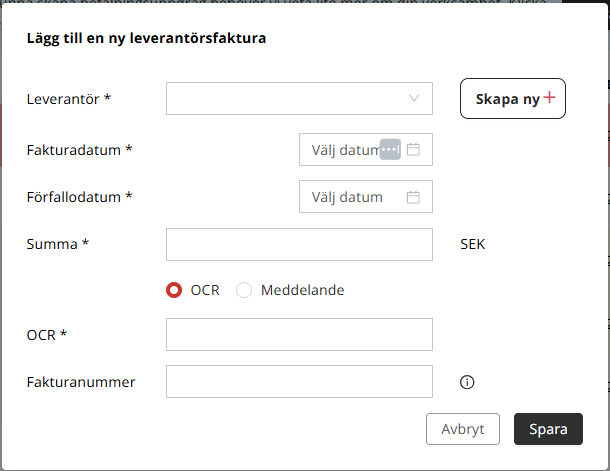Screen dimensions: 610x471
Task: Click the SEK currency label
Action: click(x=472, y=244)
